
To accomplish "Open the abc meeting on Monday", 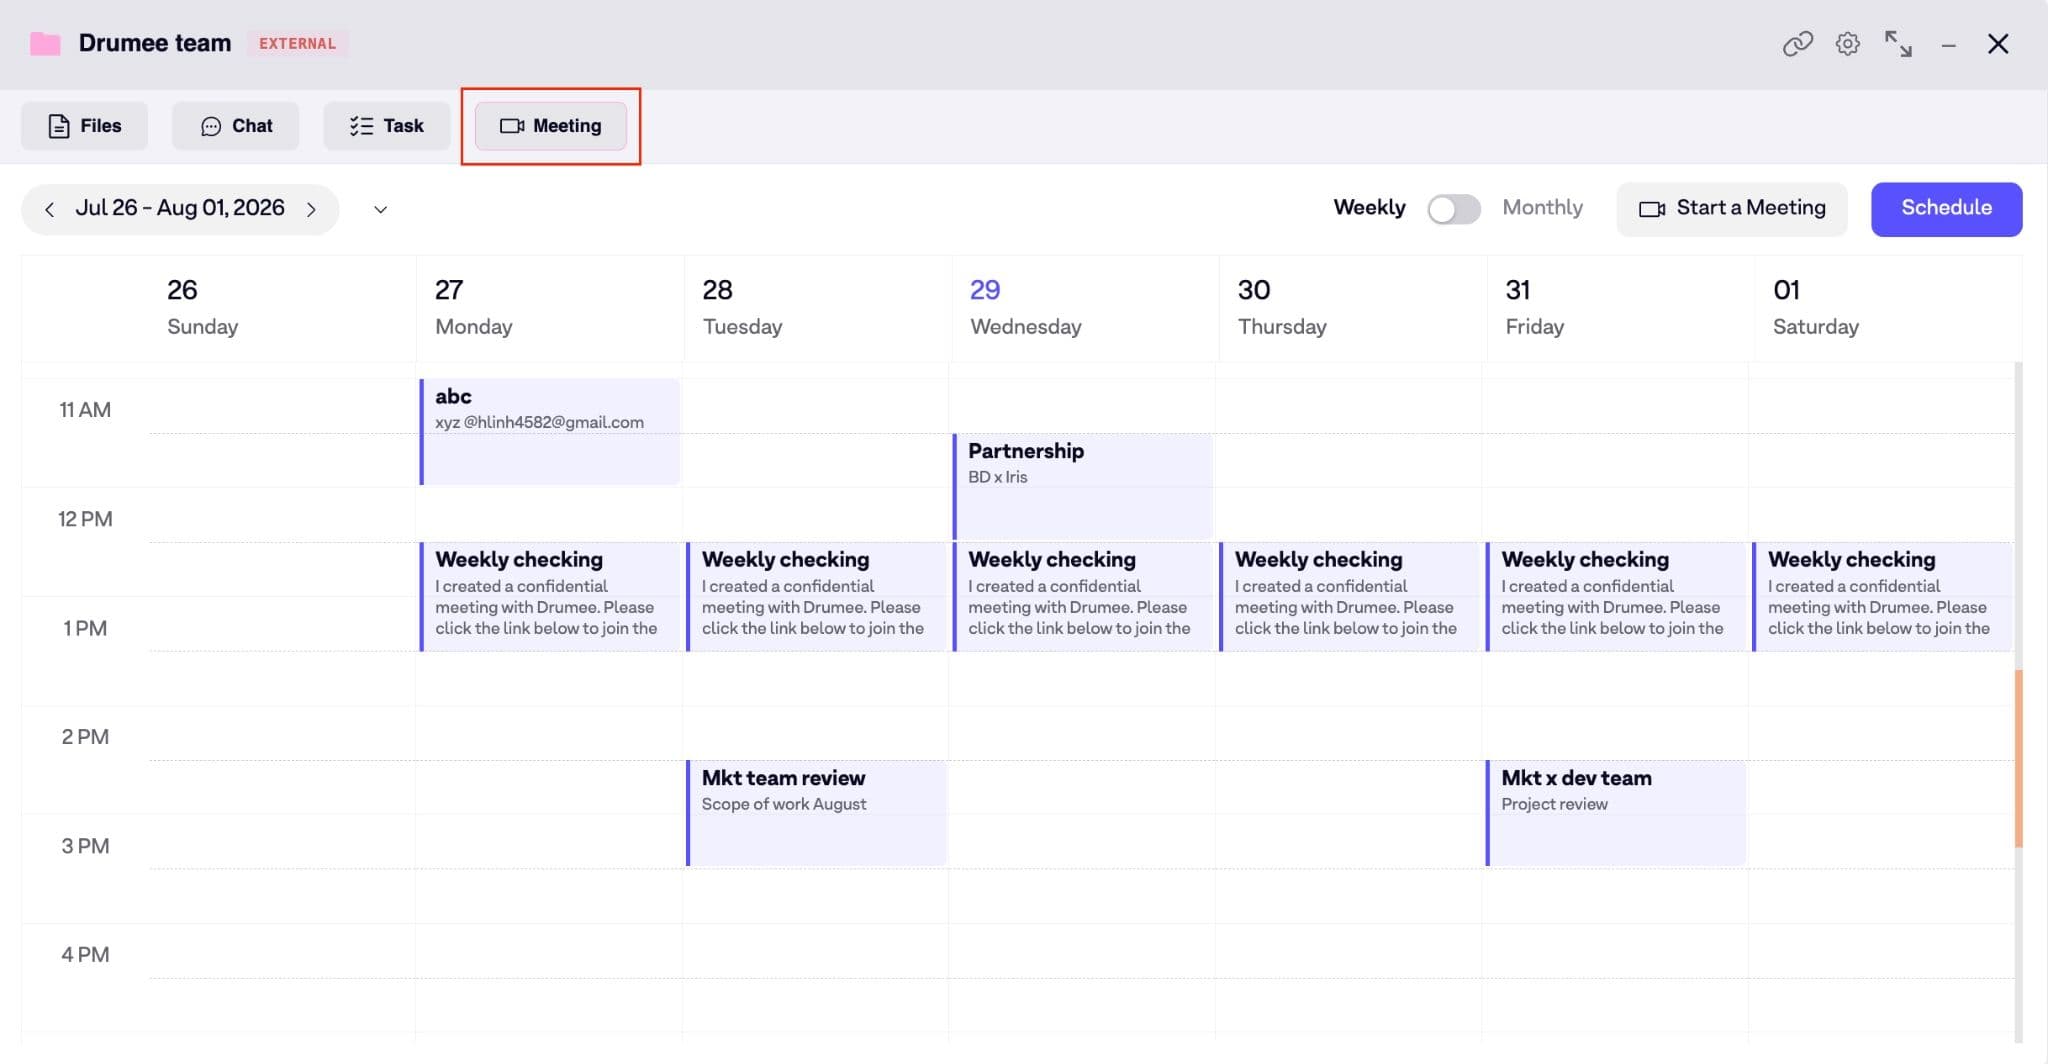I will (x=550, y=432).
